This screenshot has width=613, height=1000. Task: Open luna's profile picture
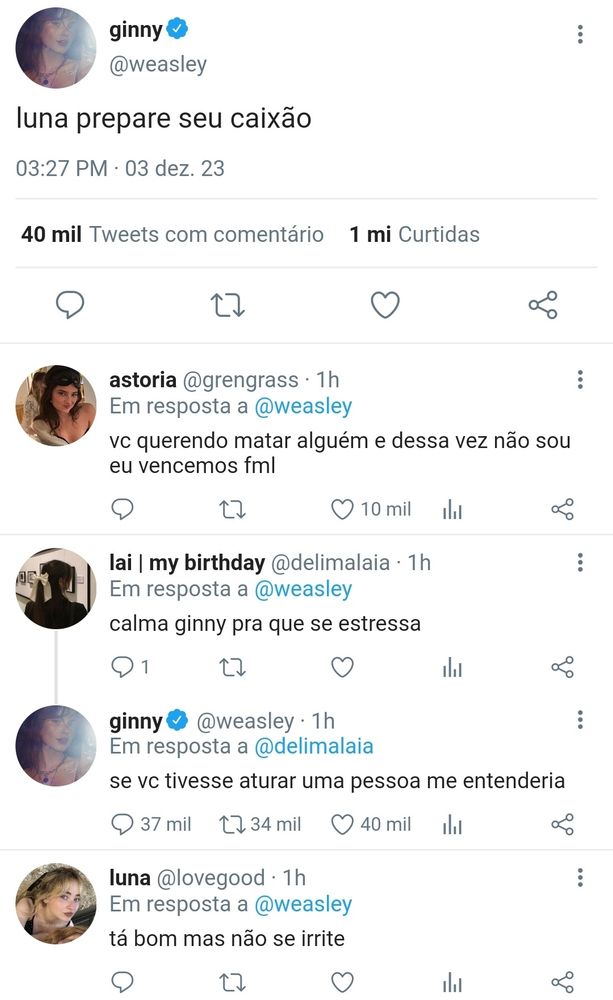click(56, 903)
